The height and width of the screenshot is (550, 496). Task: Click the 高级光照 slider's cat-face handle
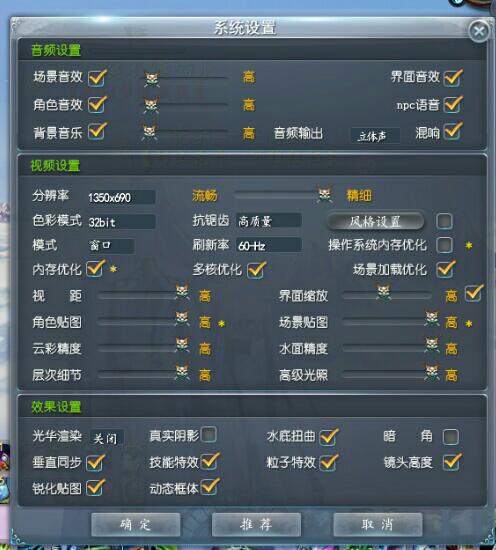(432, 372)
